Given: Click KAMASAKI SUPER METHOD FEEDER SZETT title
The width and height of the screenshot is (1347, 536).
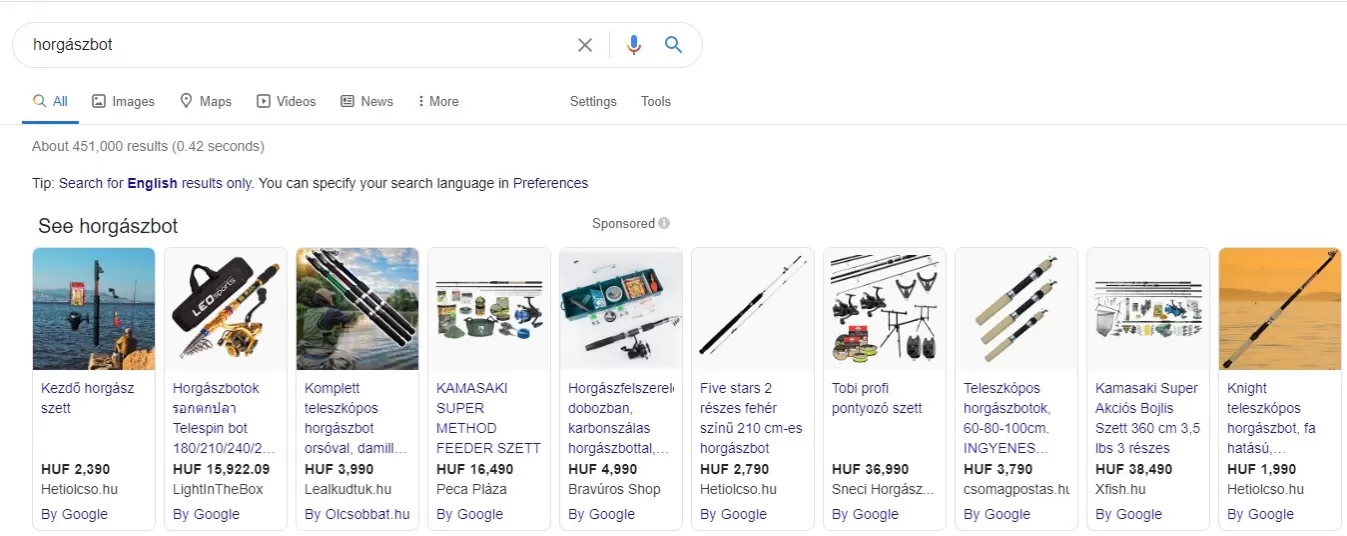Looking at the screenshot, I should (x=489, y=418).
